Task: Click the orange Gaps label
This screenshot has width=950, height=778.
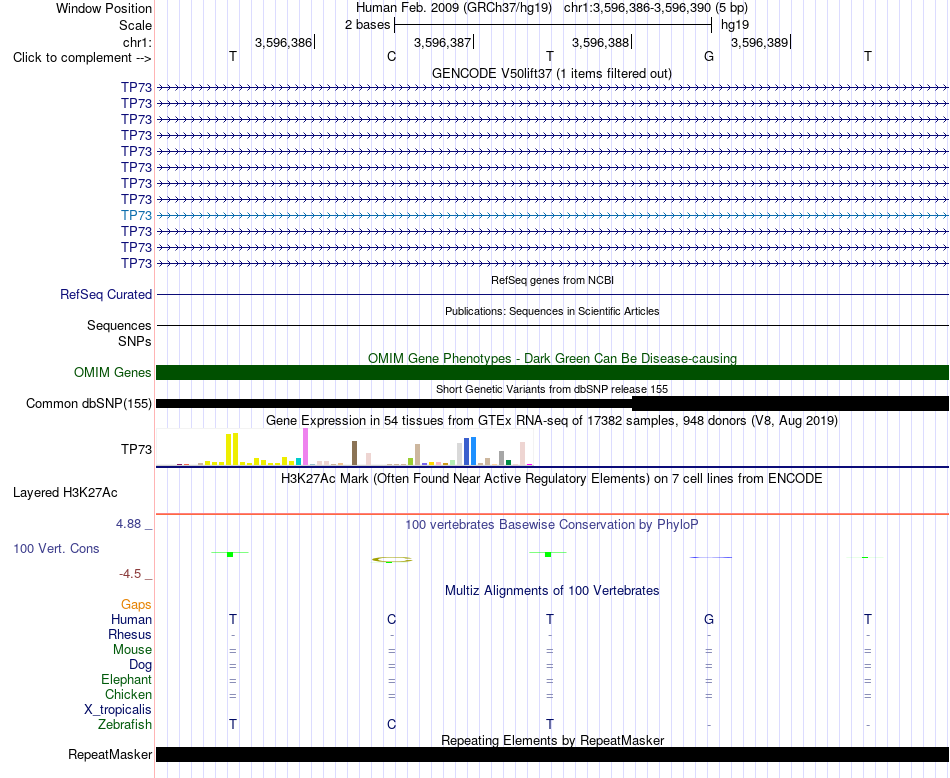Action: [136, 605]
